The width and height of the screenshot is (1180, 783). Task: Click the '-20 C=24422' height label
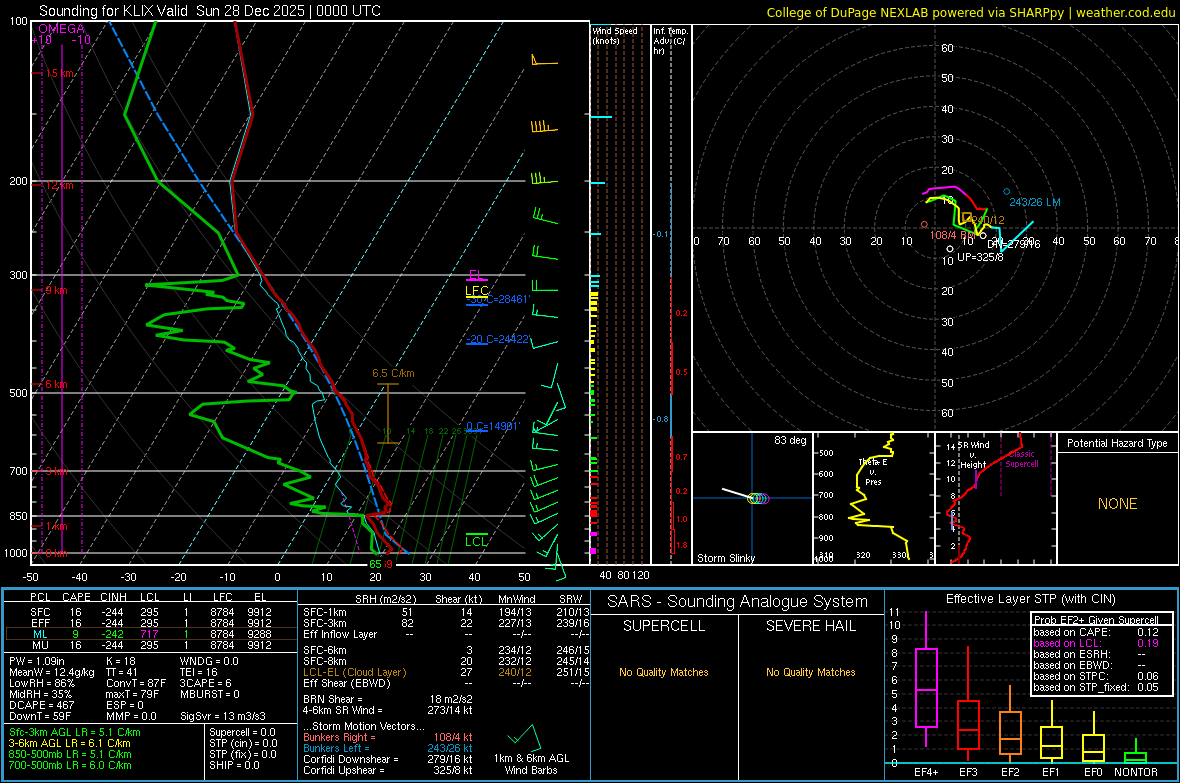[498, 339]
